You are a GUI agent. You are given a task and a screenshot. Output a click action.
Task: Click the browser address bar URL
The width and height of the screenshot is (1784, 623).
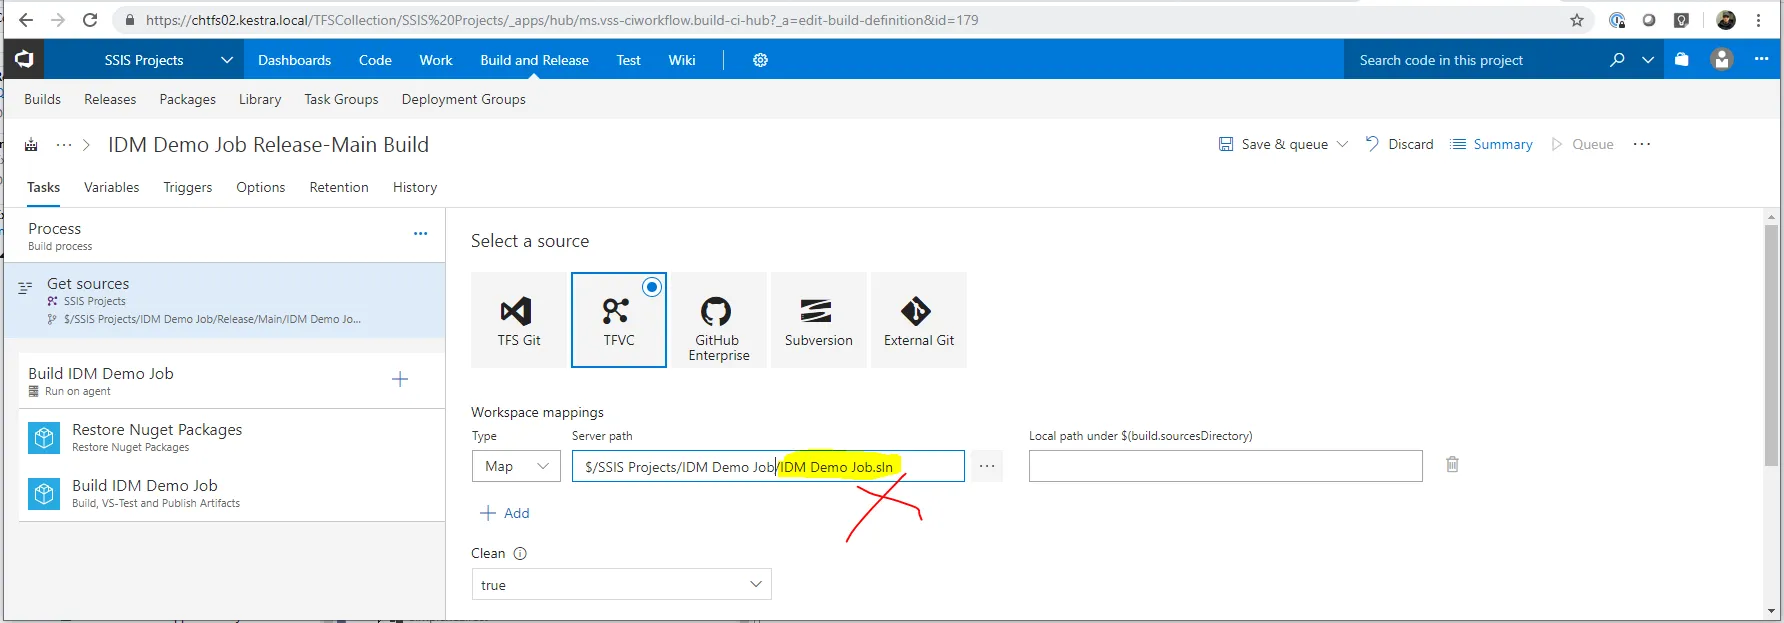coord(562,20)
